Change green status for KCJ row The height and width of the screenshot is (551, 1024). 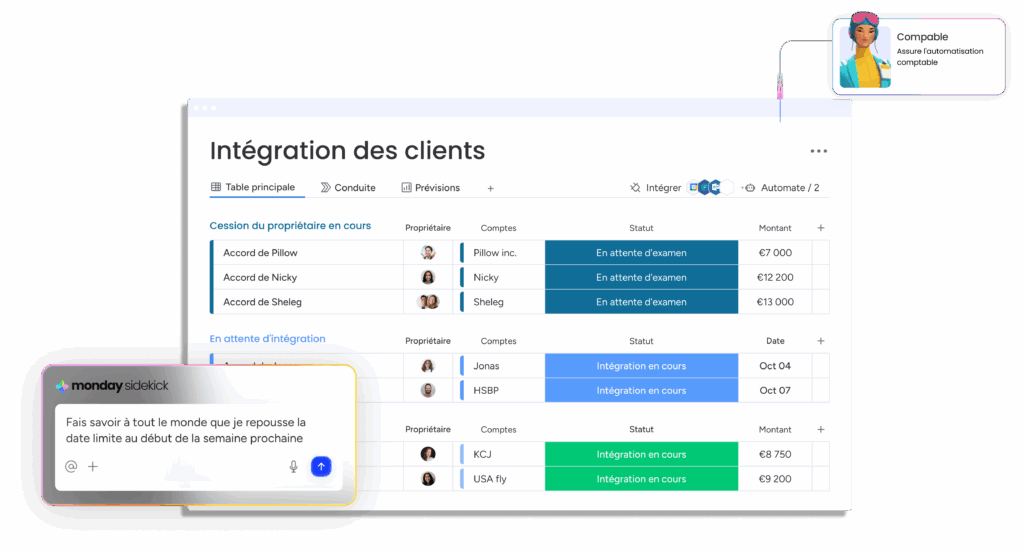coord(641,454)
